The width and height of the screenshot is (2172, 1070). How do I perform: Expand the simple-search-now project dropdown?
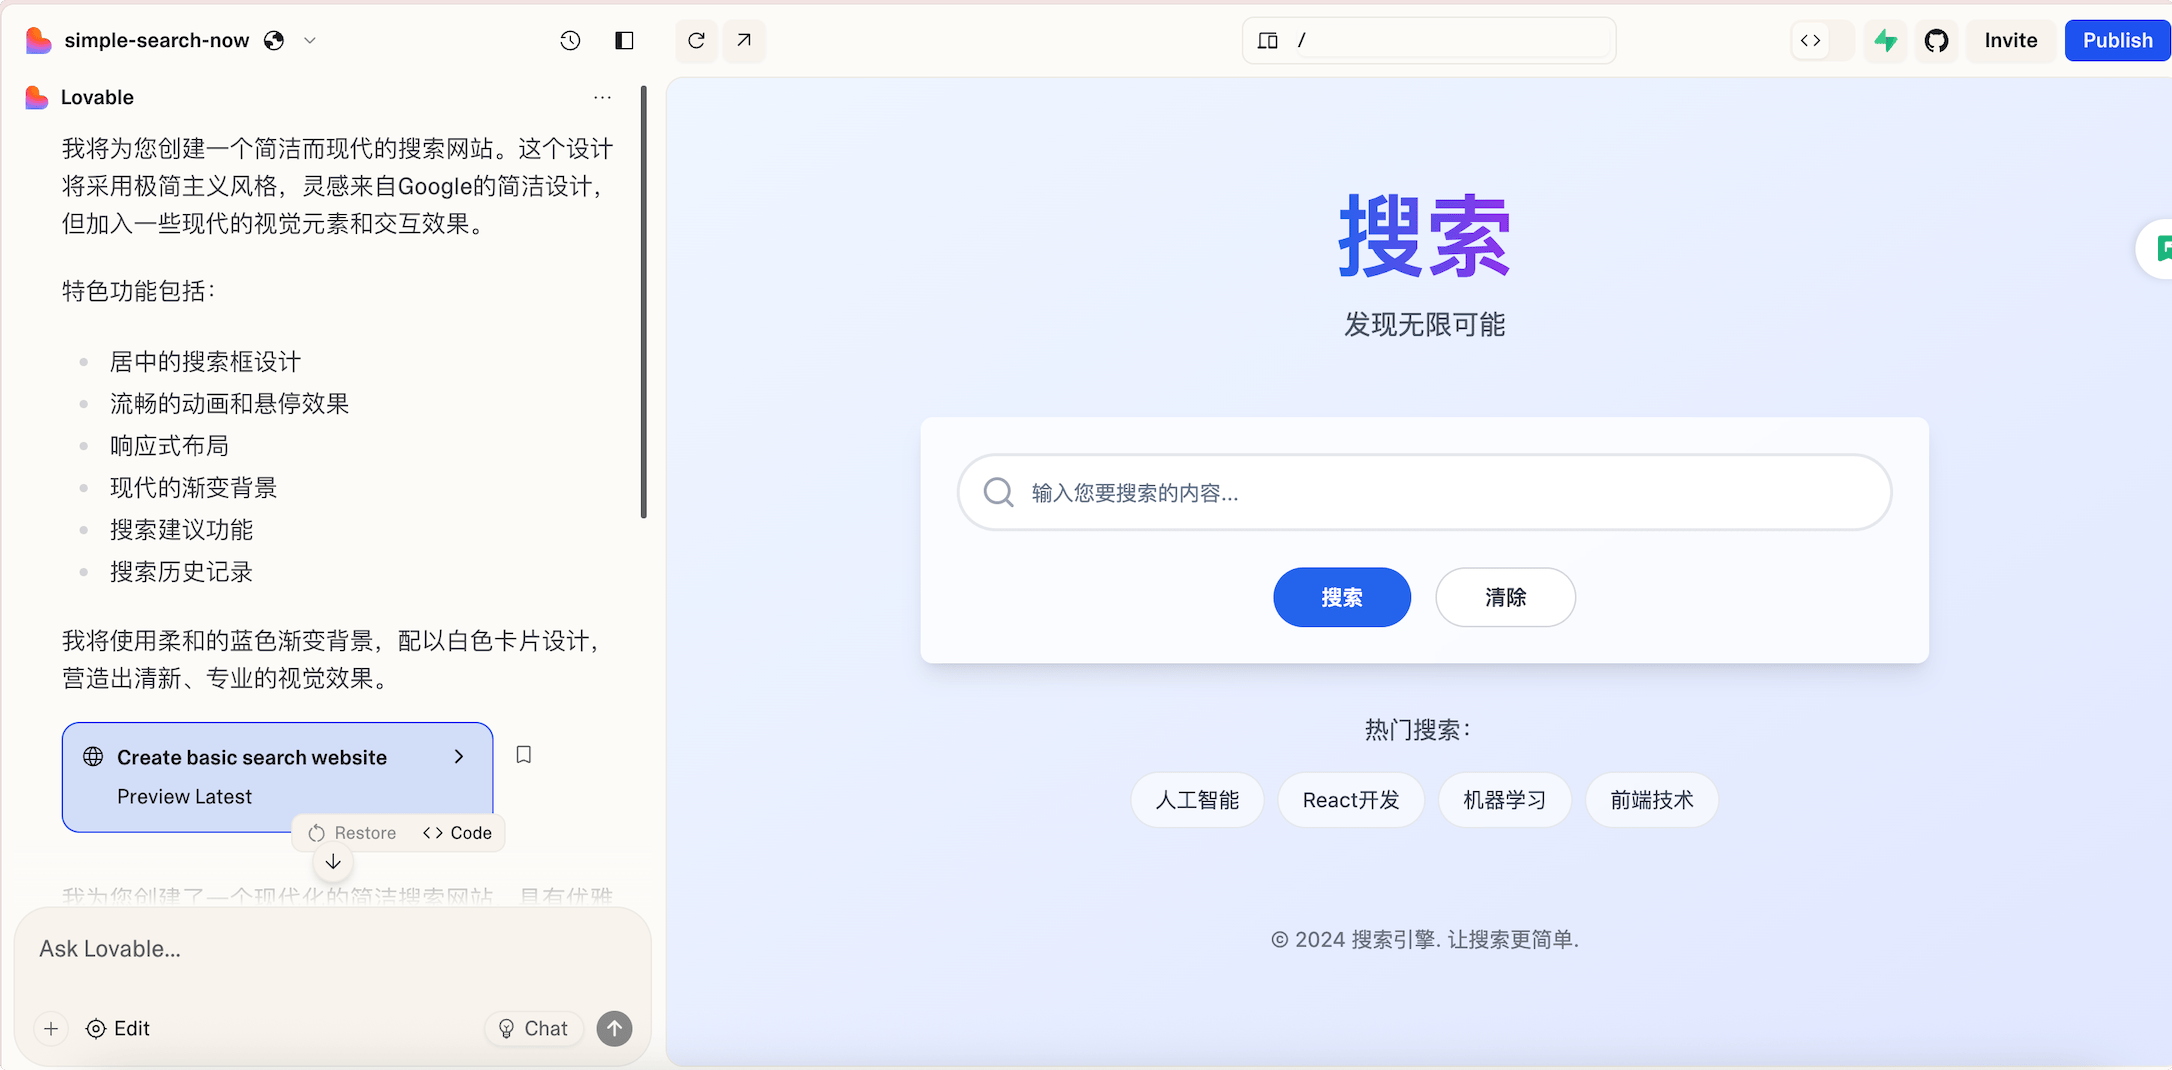click(310, 40)
